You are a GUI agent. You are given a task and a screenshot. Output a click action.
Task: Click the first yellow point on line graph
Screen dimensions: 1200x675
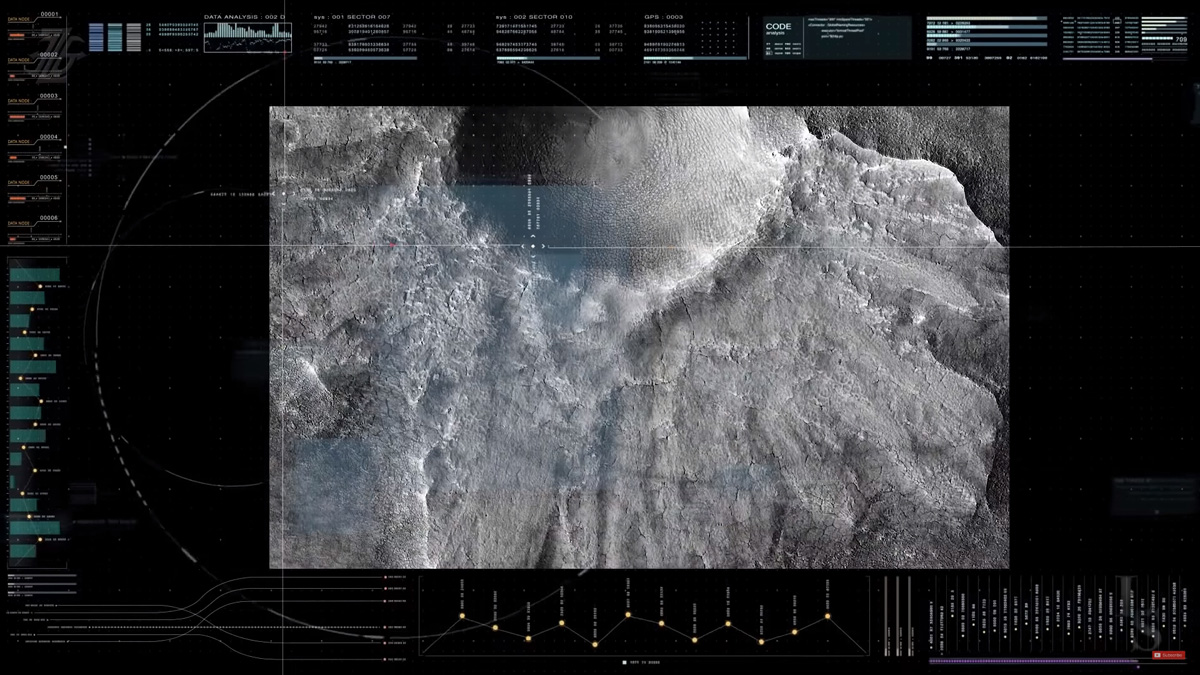click(462, 616)
